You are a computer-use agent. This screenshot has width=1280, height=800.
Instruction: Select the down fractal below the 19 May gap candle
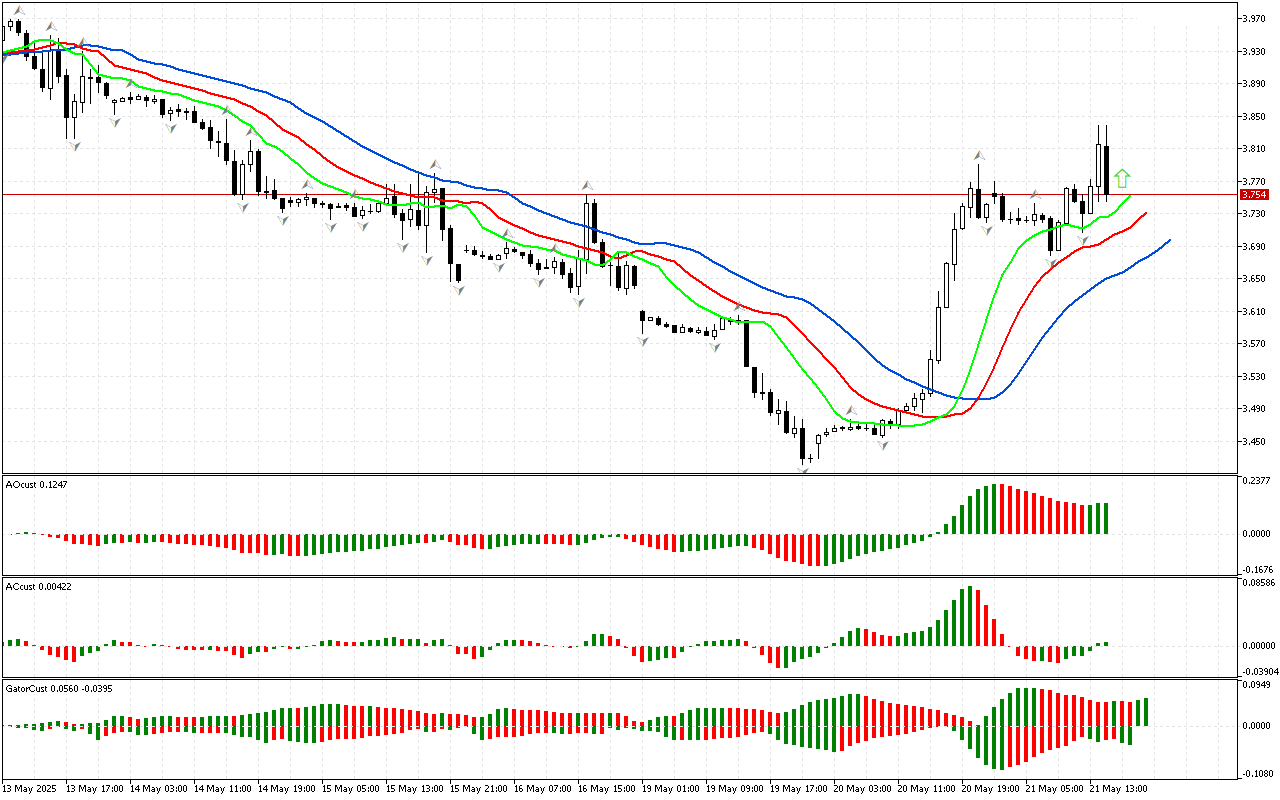point(643,341)
